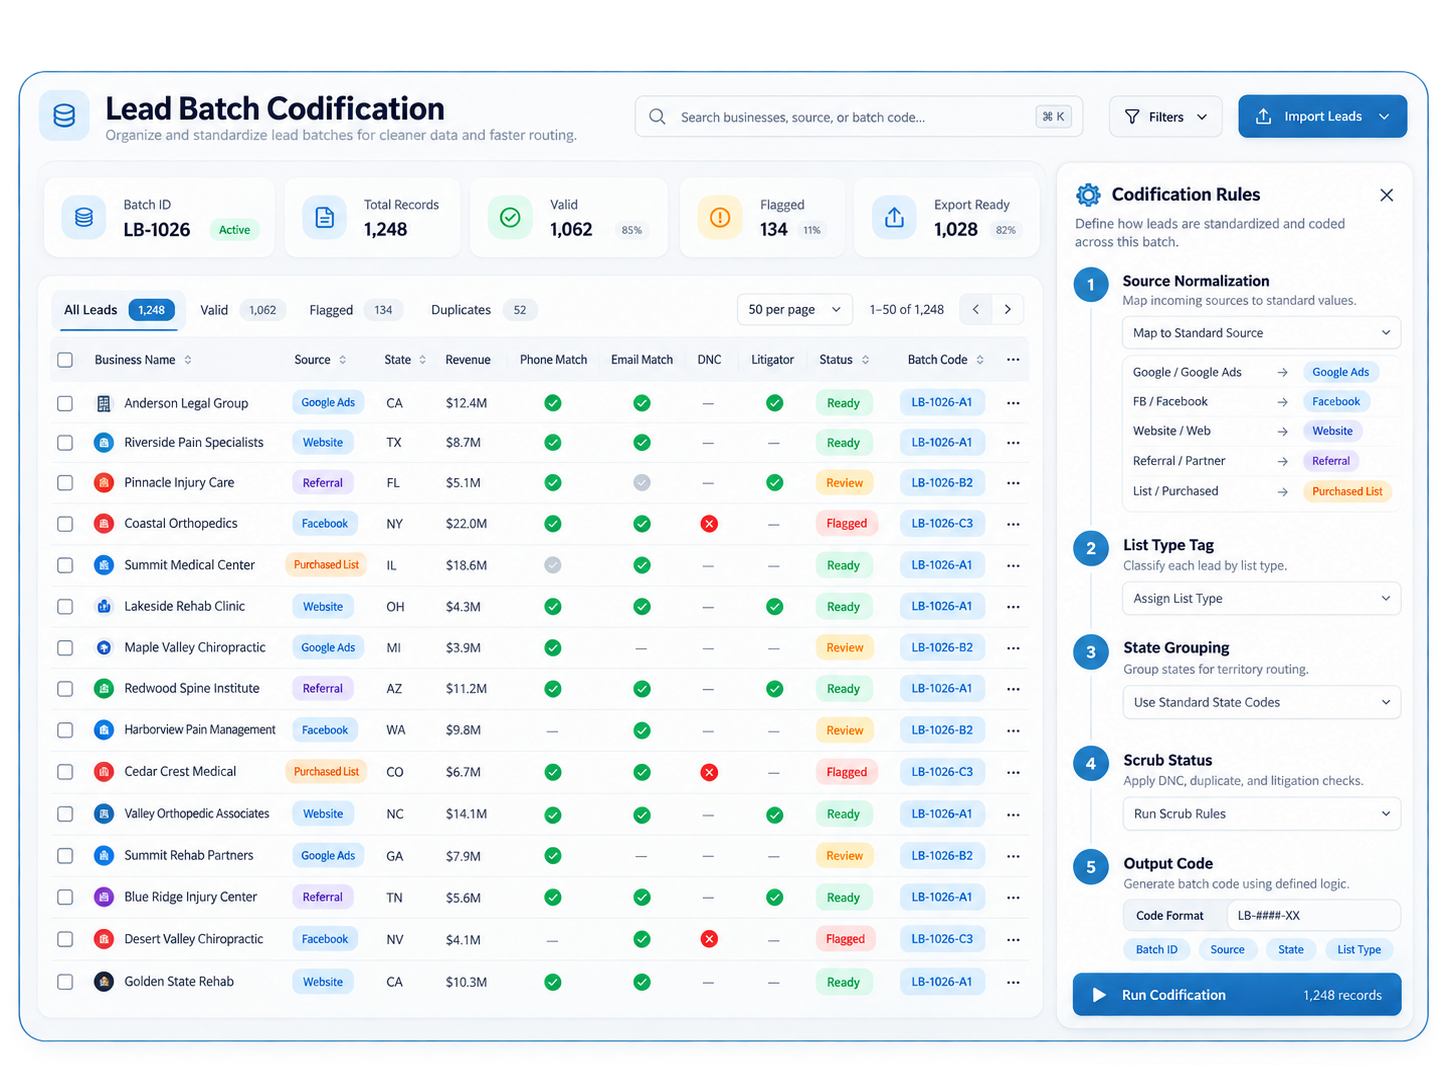This screenshot has height=1086, width=1448.
Task: Click the Run Codification button
Action: point(1237,995)
